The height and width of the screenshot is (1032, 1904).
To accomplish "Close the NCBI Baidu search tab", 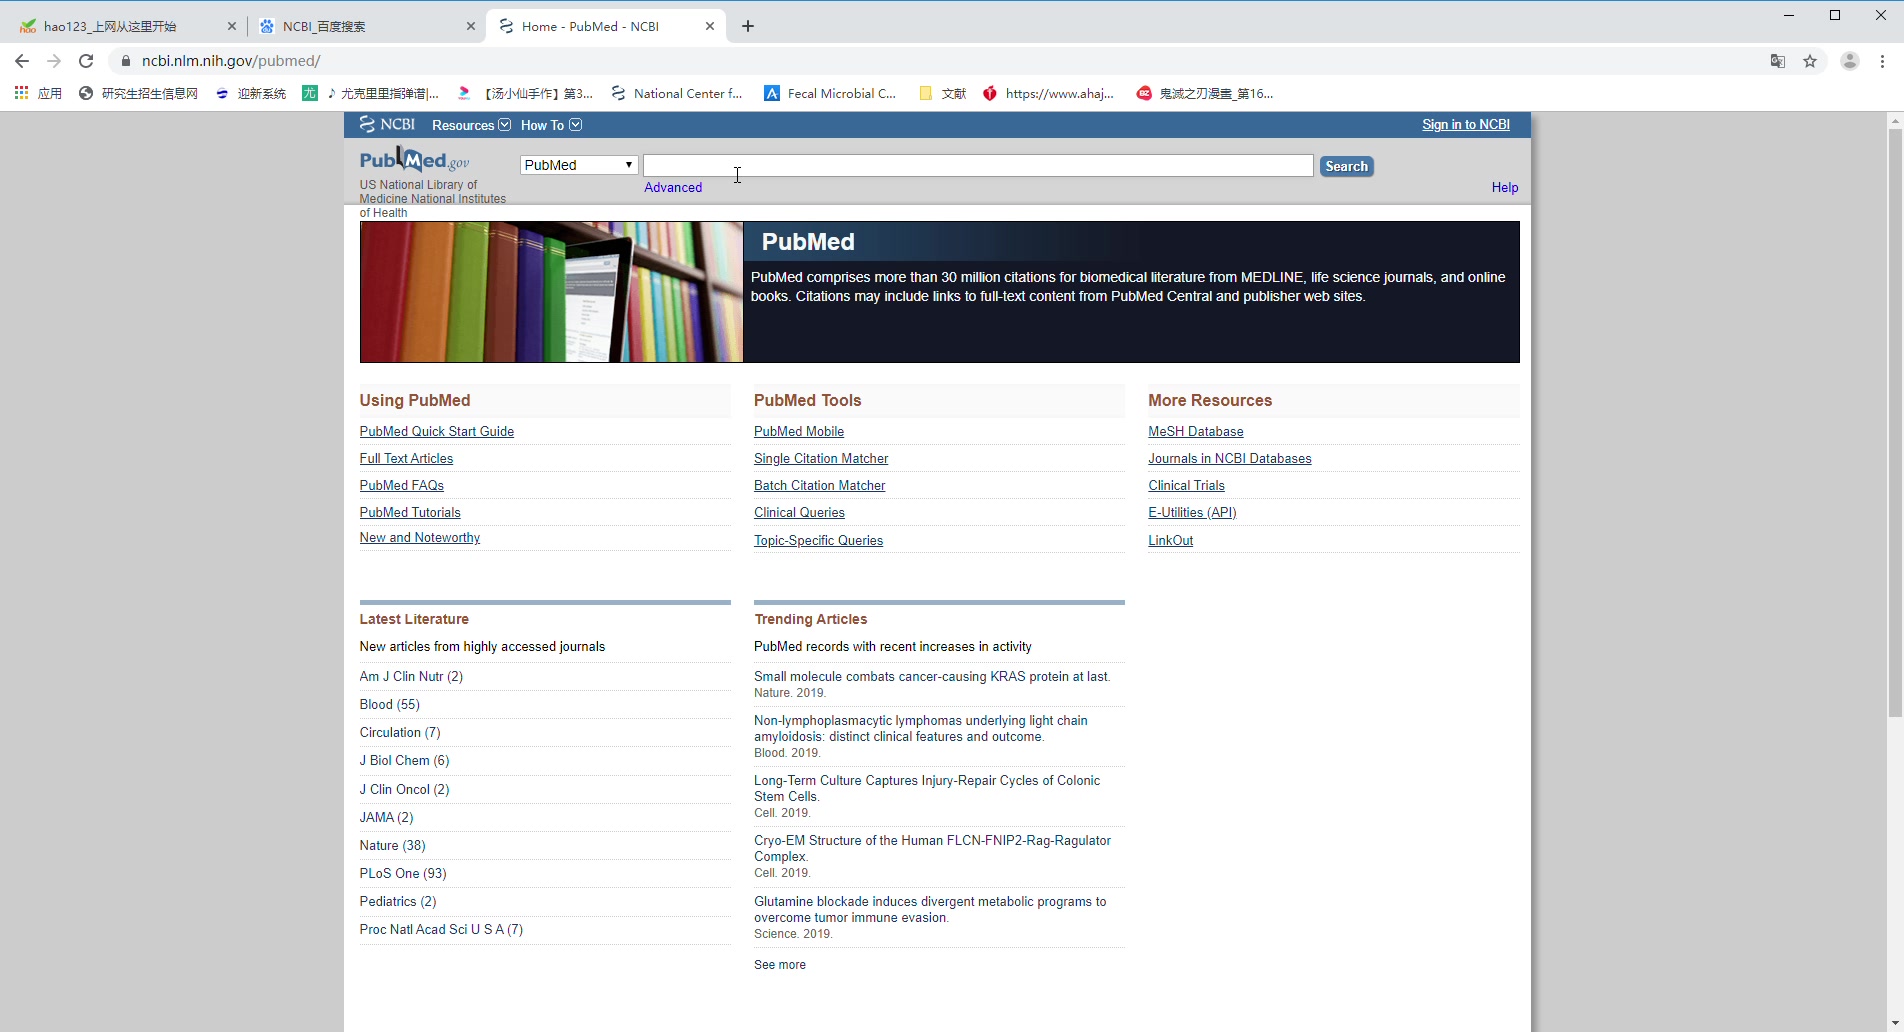I will coord(471,26).
